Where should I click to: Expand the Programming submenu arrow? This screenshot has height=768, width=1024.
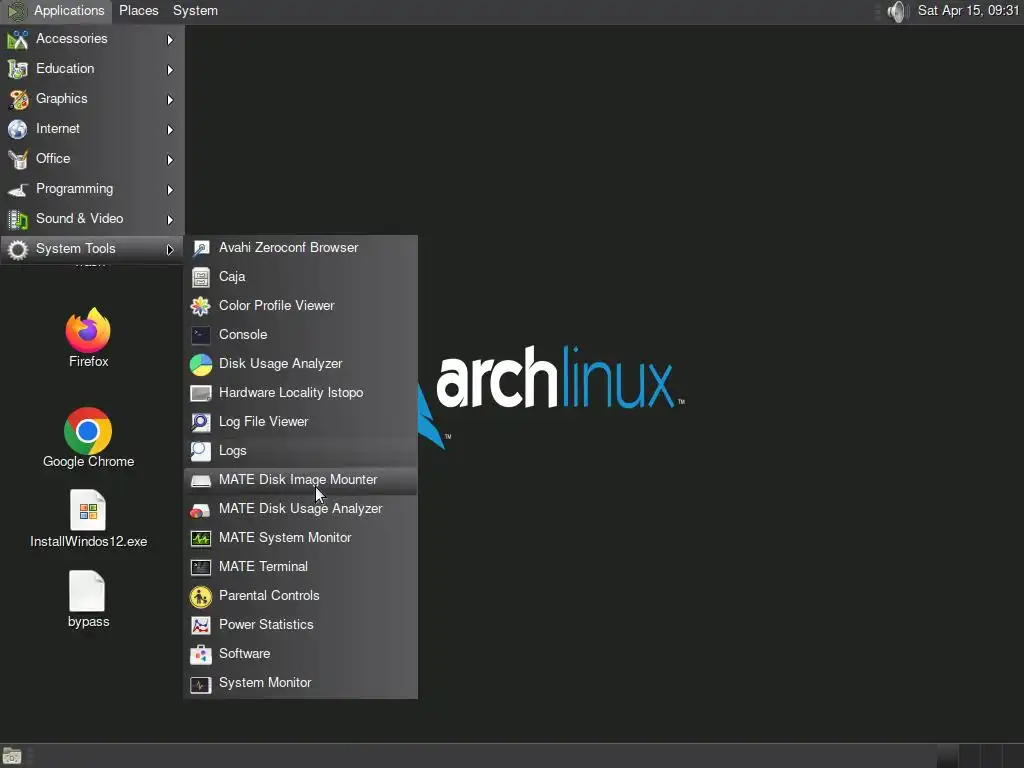170,190
